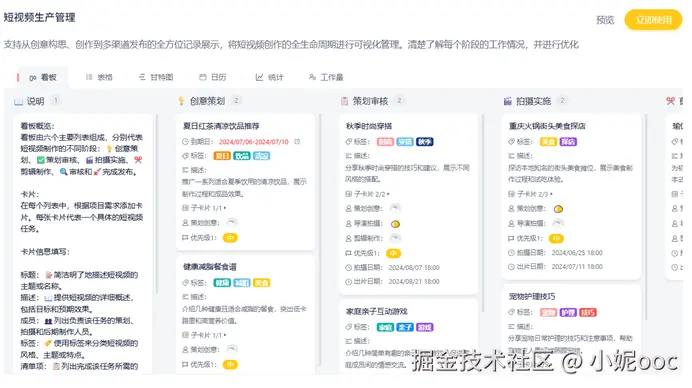Click the clock icon beside 到期日
The width and height of the screenshot is (692, 388).
click(x=185, y=142)
